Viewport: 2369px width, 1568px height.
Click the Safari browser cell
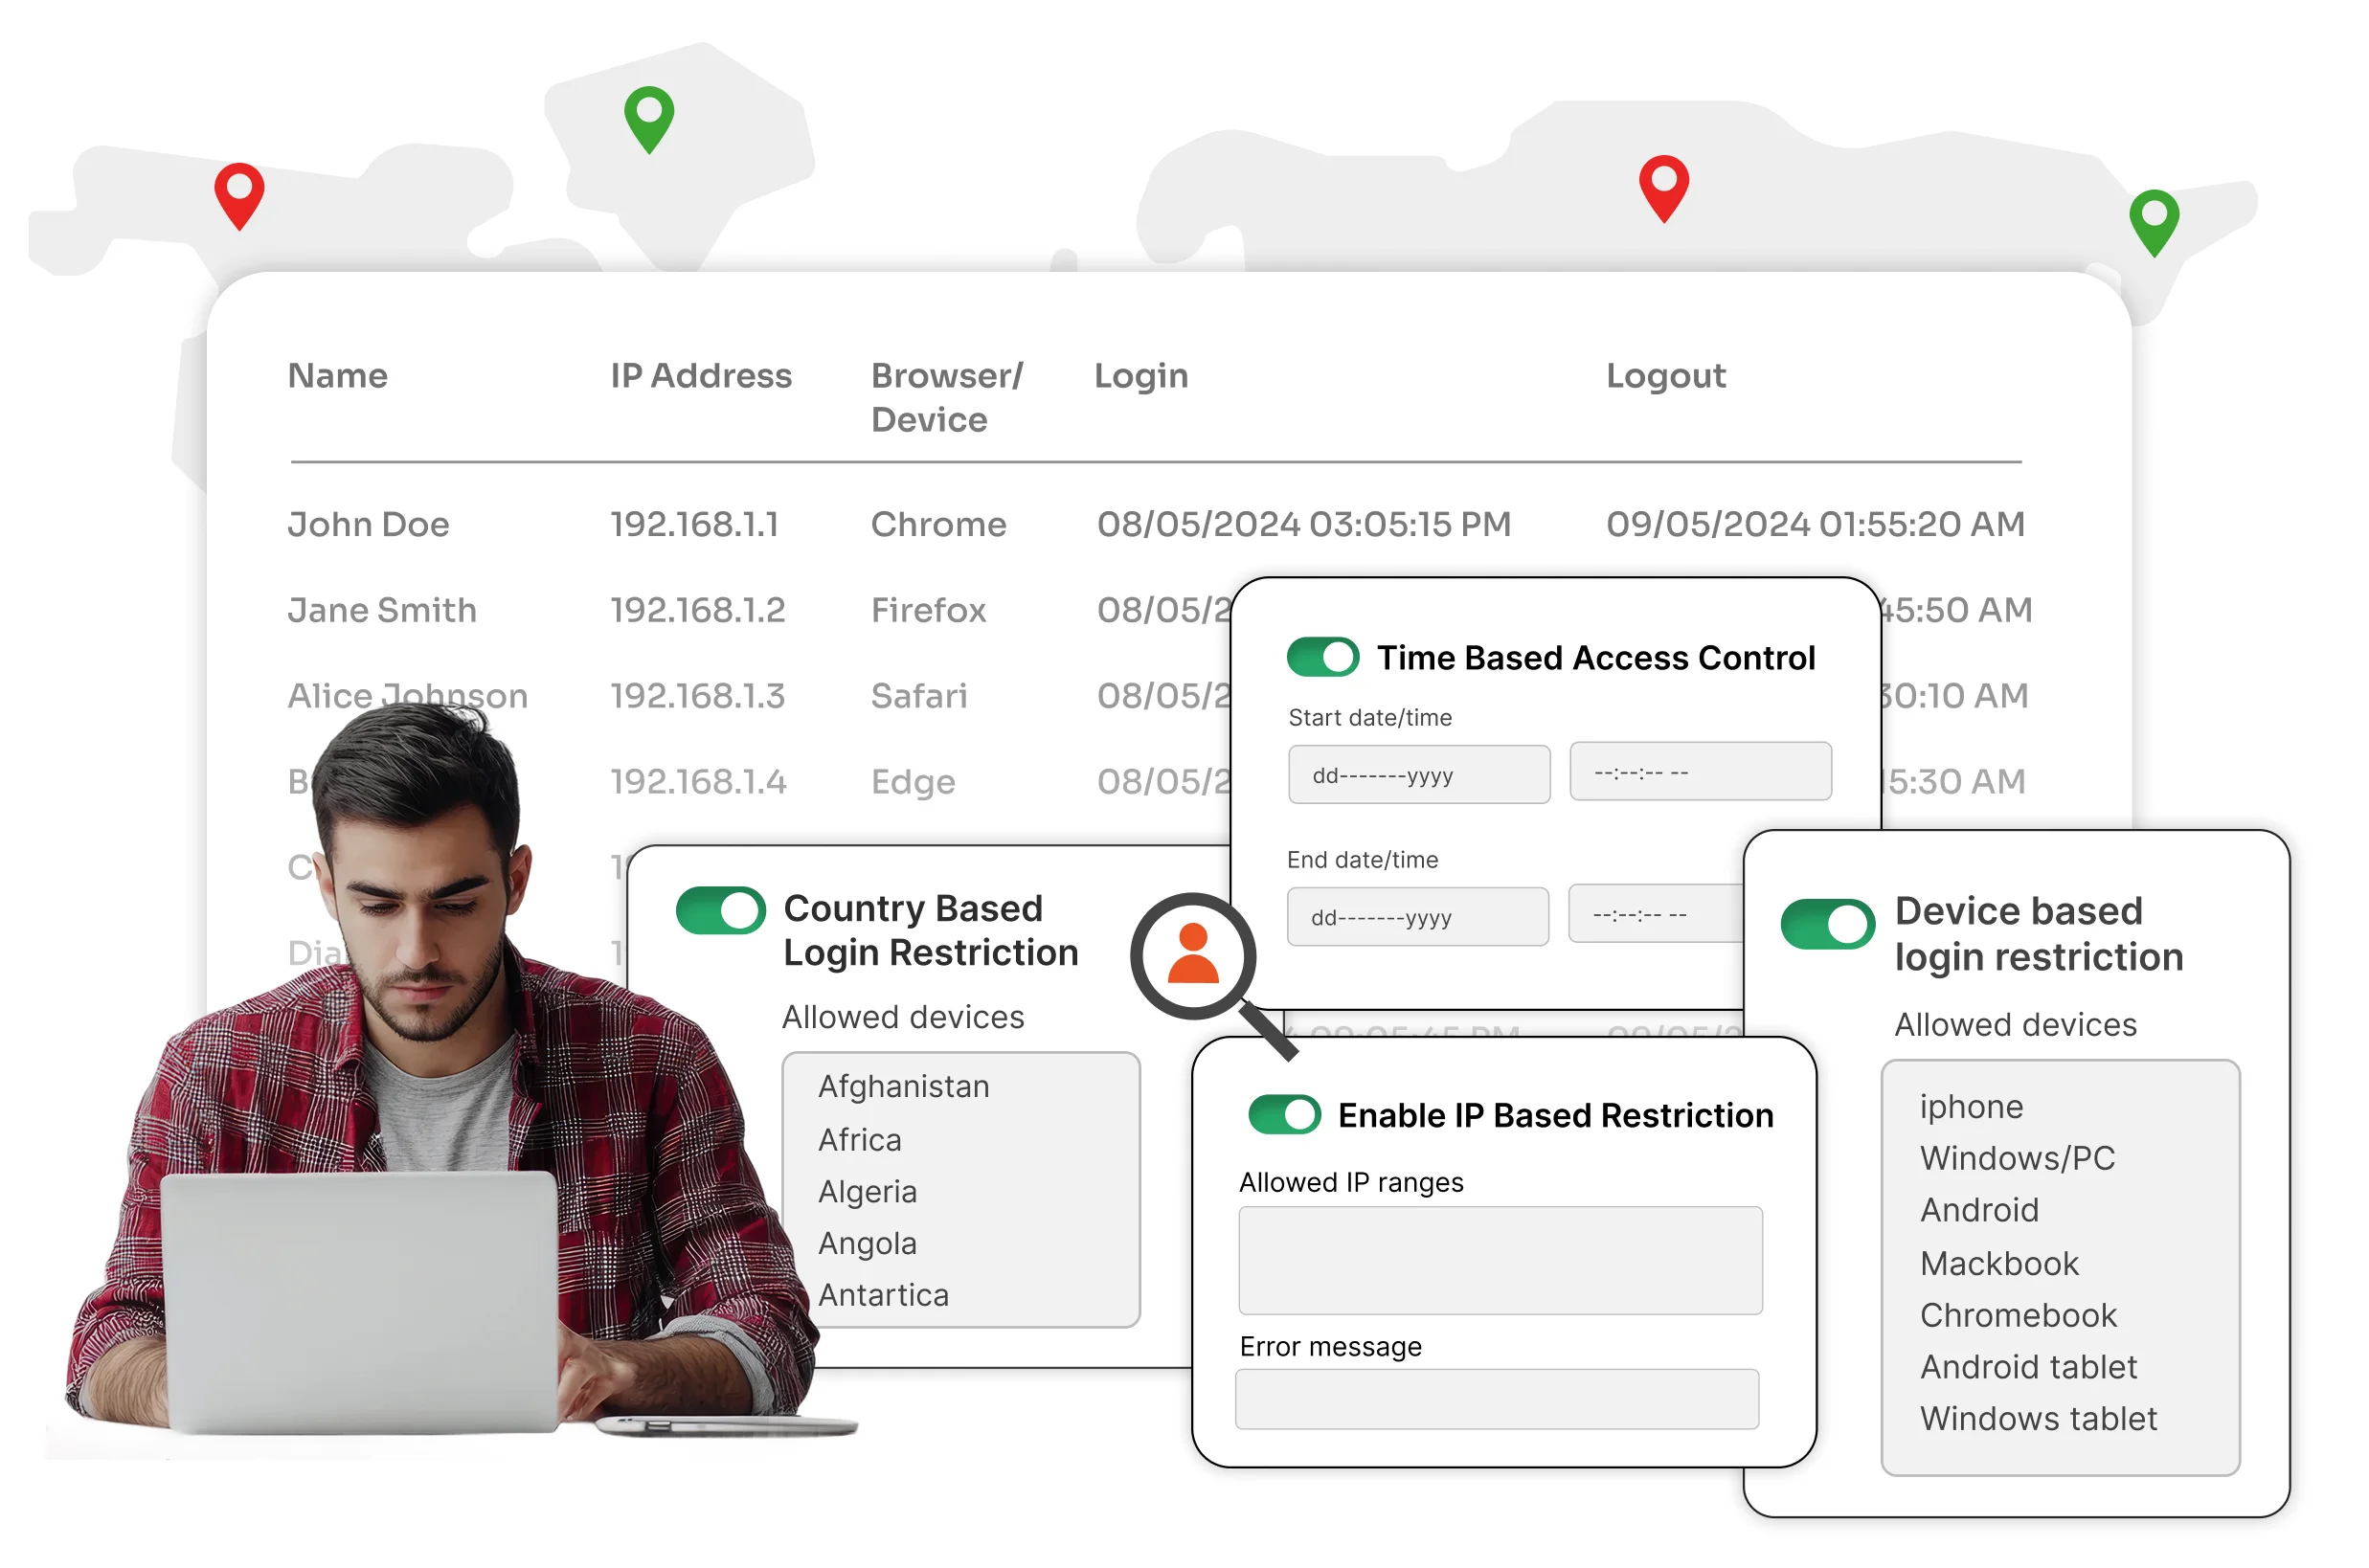(x=919, y=696)
